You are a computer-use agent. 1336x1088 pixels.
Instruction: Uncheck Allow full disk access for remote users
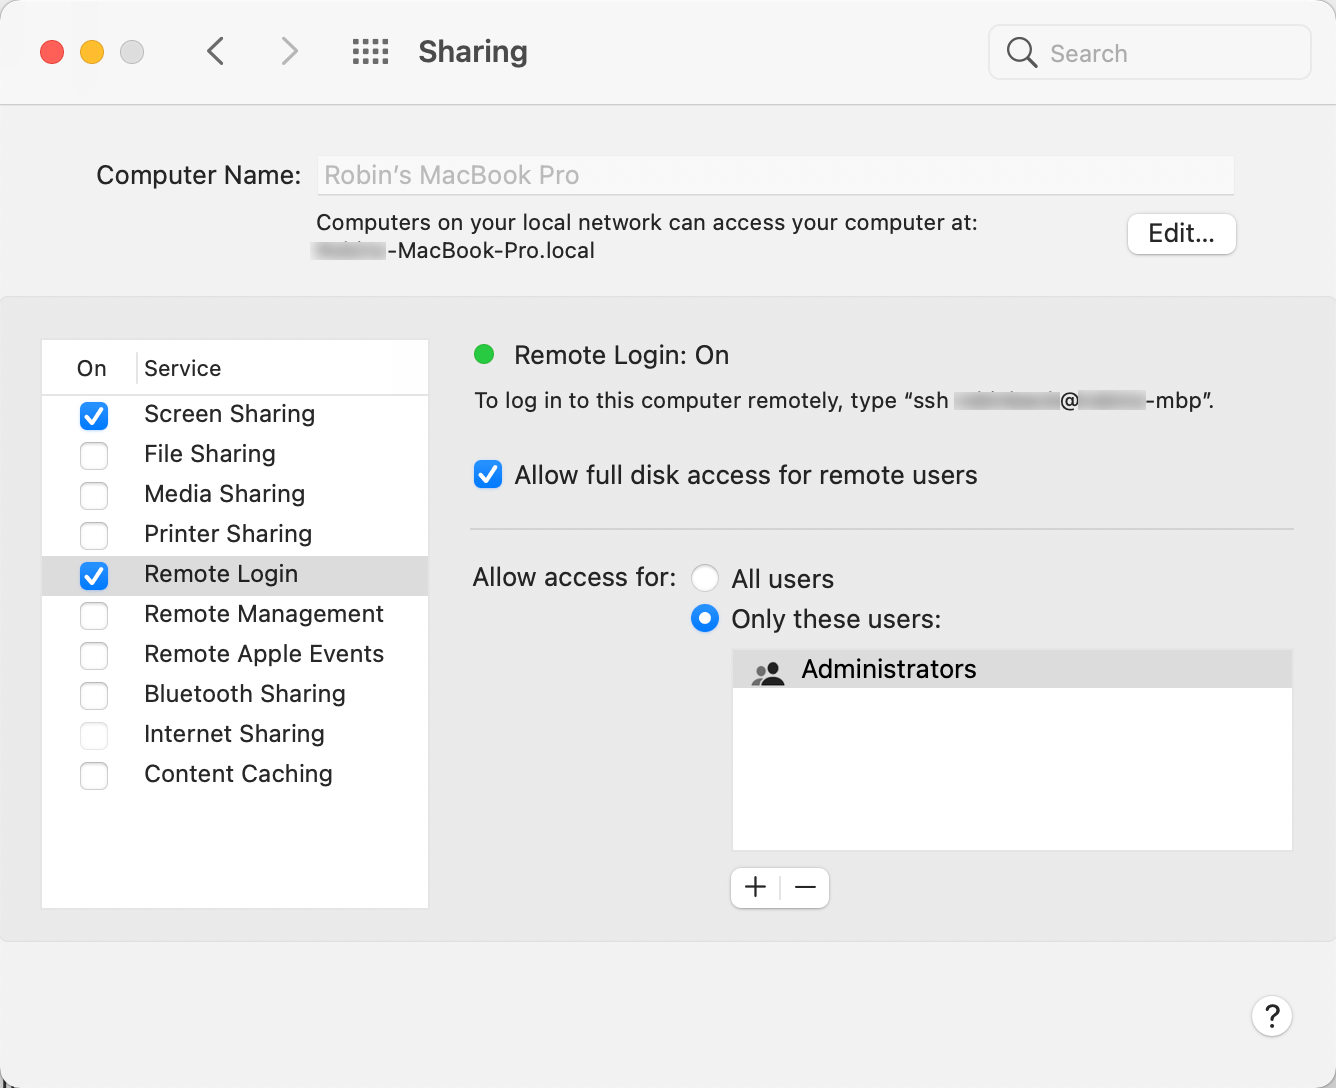pos(488,474)
